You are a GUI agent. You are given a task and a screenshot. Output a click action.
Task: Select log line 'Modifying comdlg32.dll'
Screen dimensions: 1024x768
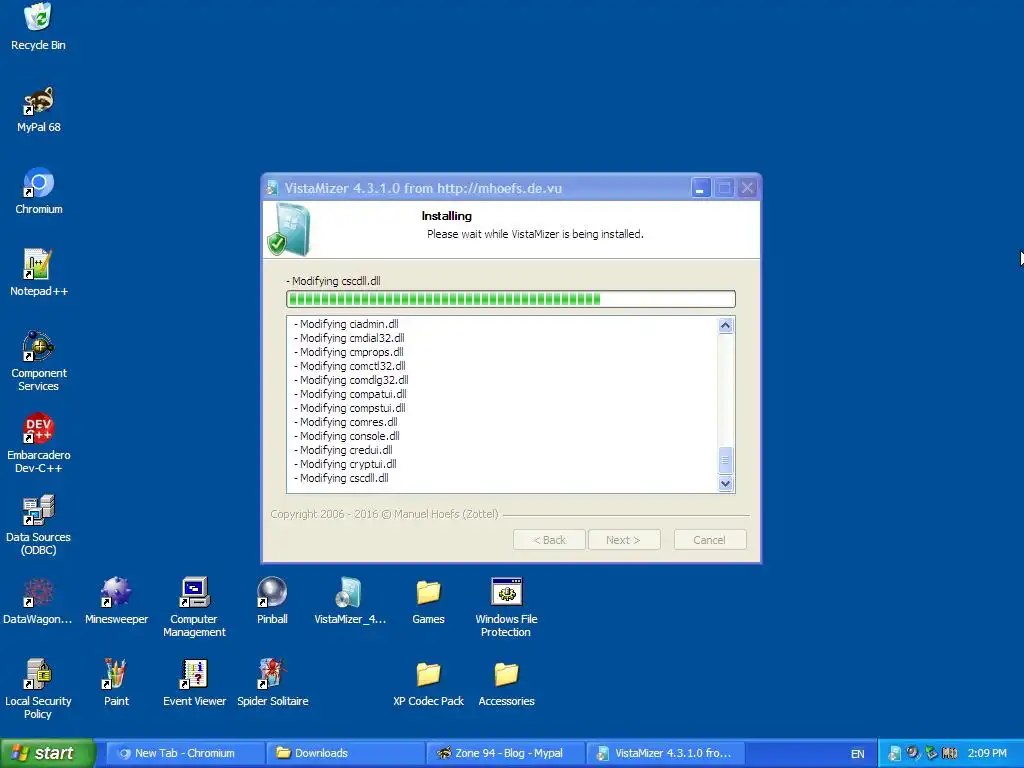[351, 380]
